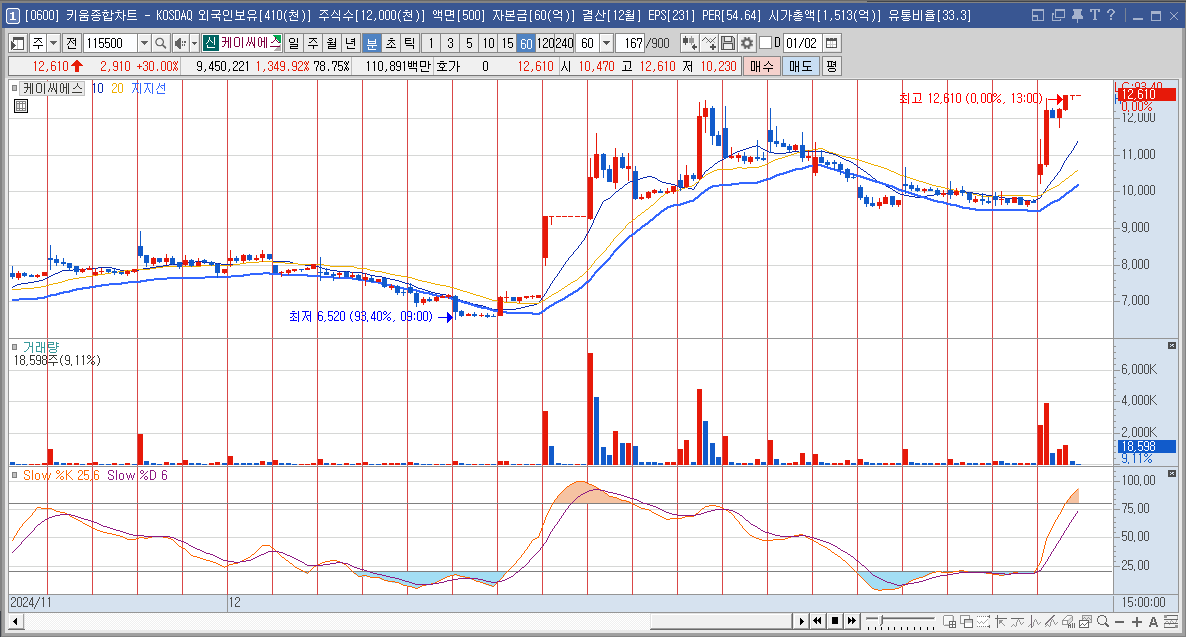This screenshot has width=1186, height=637.
Task: Click the screen layout icon in title bar
Action: pos(1038,15)
